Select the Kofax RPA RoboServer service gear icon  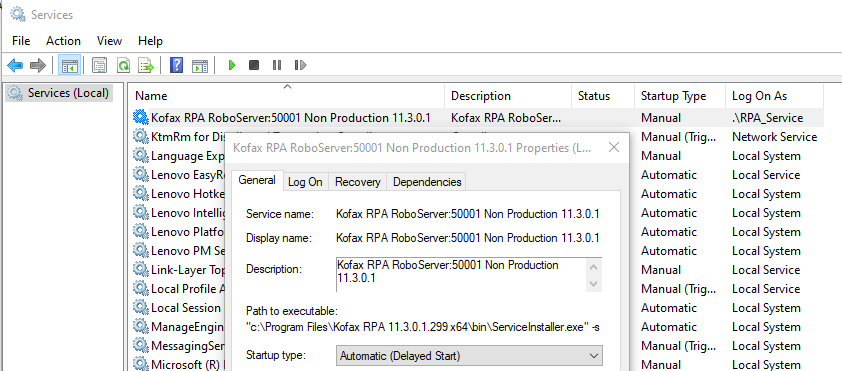coord(140,118)
